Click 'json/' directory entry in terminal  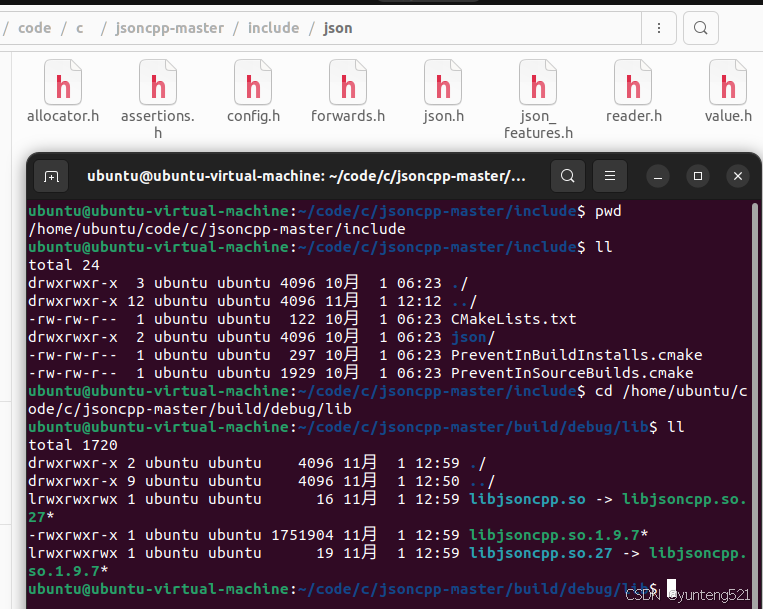pyautogui.click(x=472, y=337)
